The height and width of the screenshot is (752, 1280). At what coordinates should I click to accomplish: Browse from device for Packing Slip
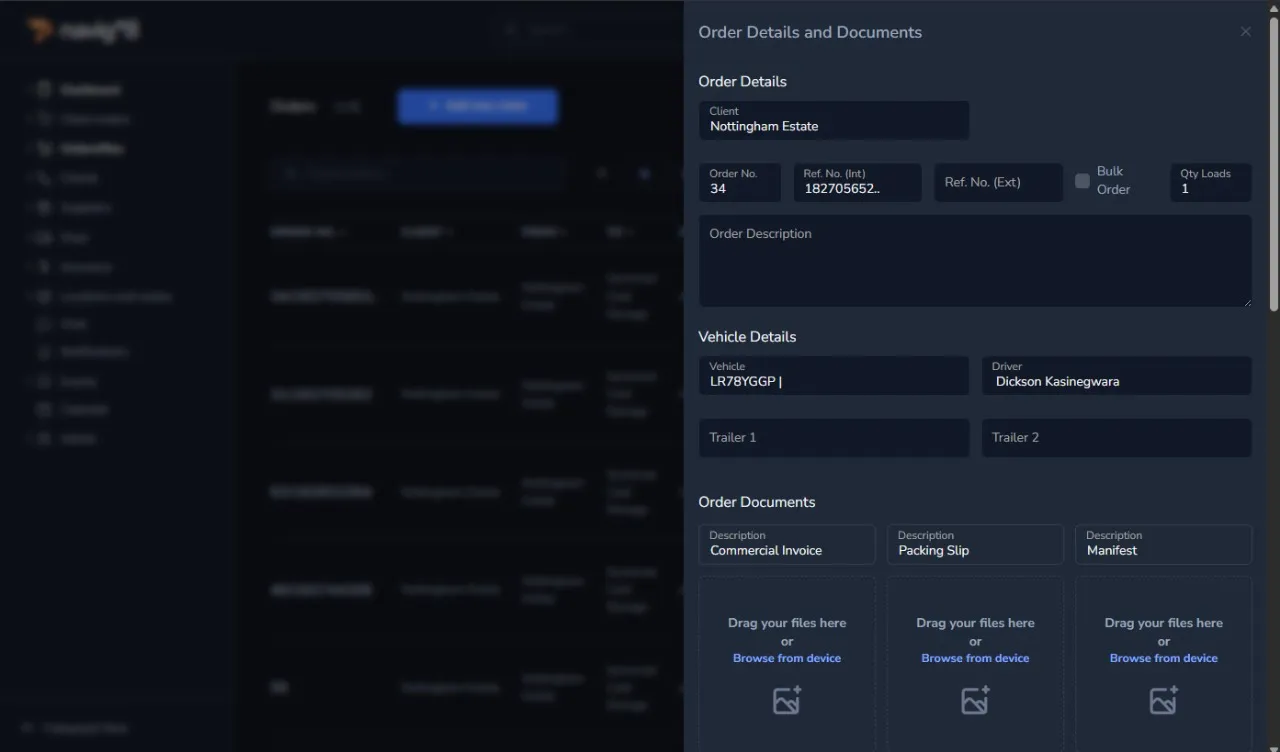pyautogui.click(x=975, y=658)
